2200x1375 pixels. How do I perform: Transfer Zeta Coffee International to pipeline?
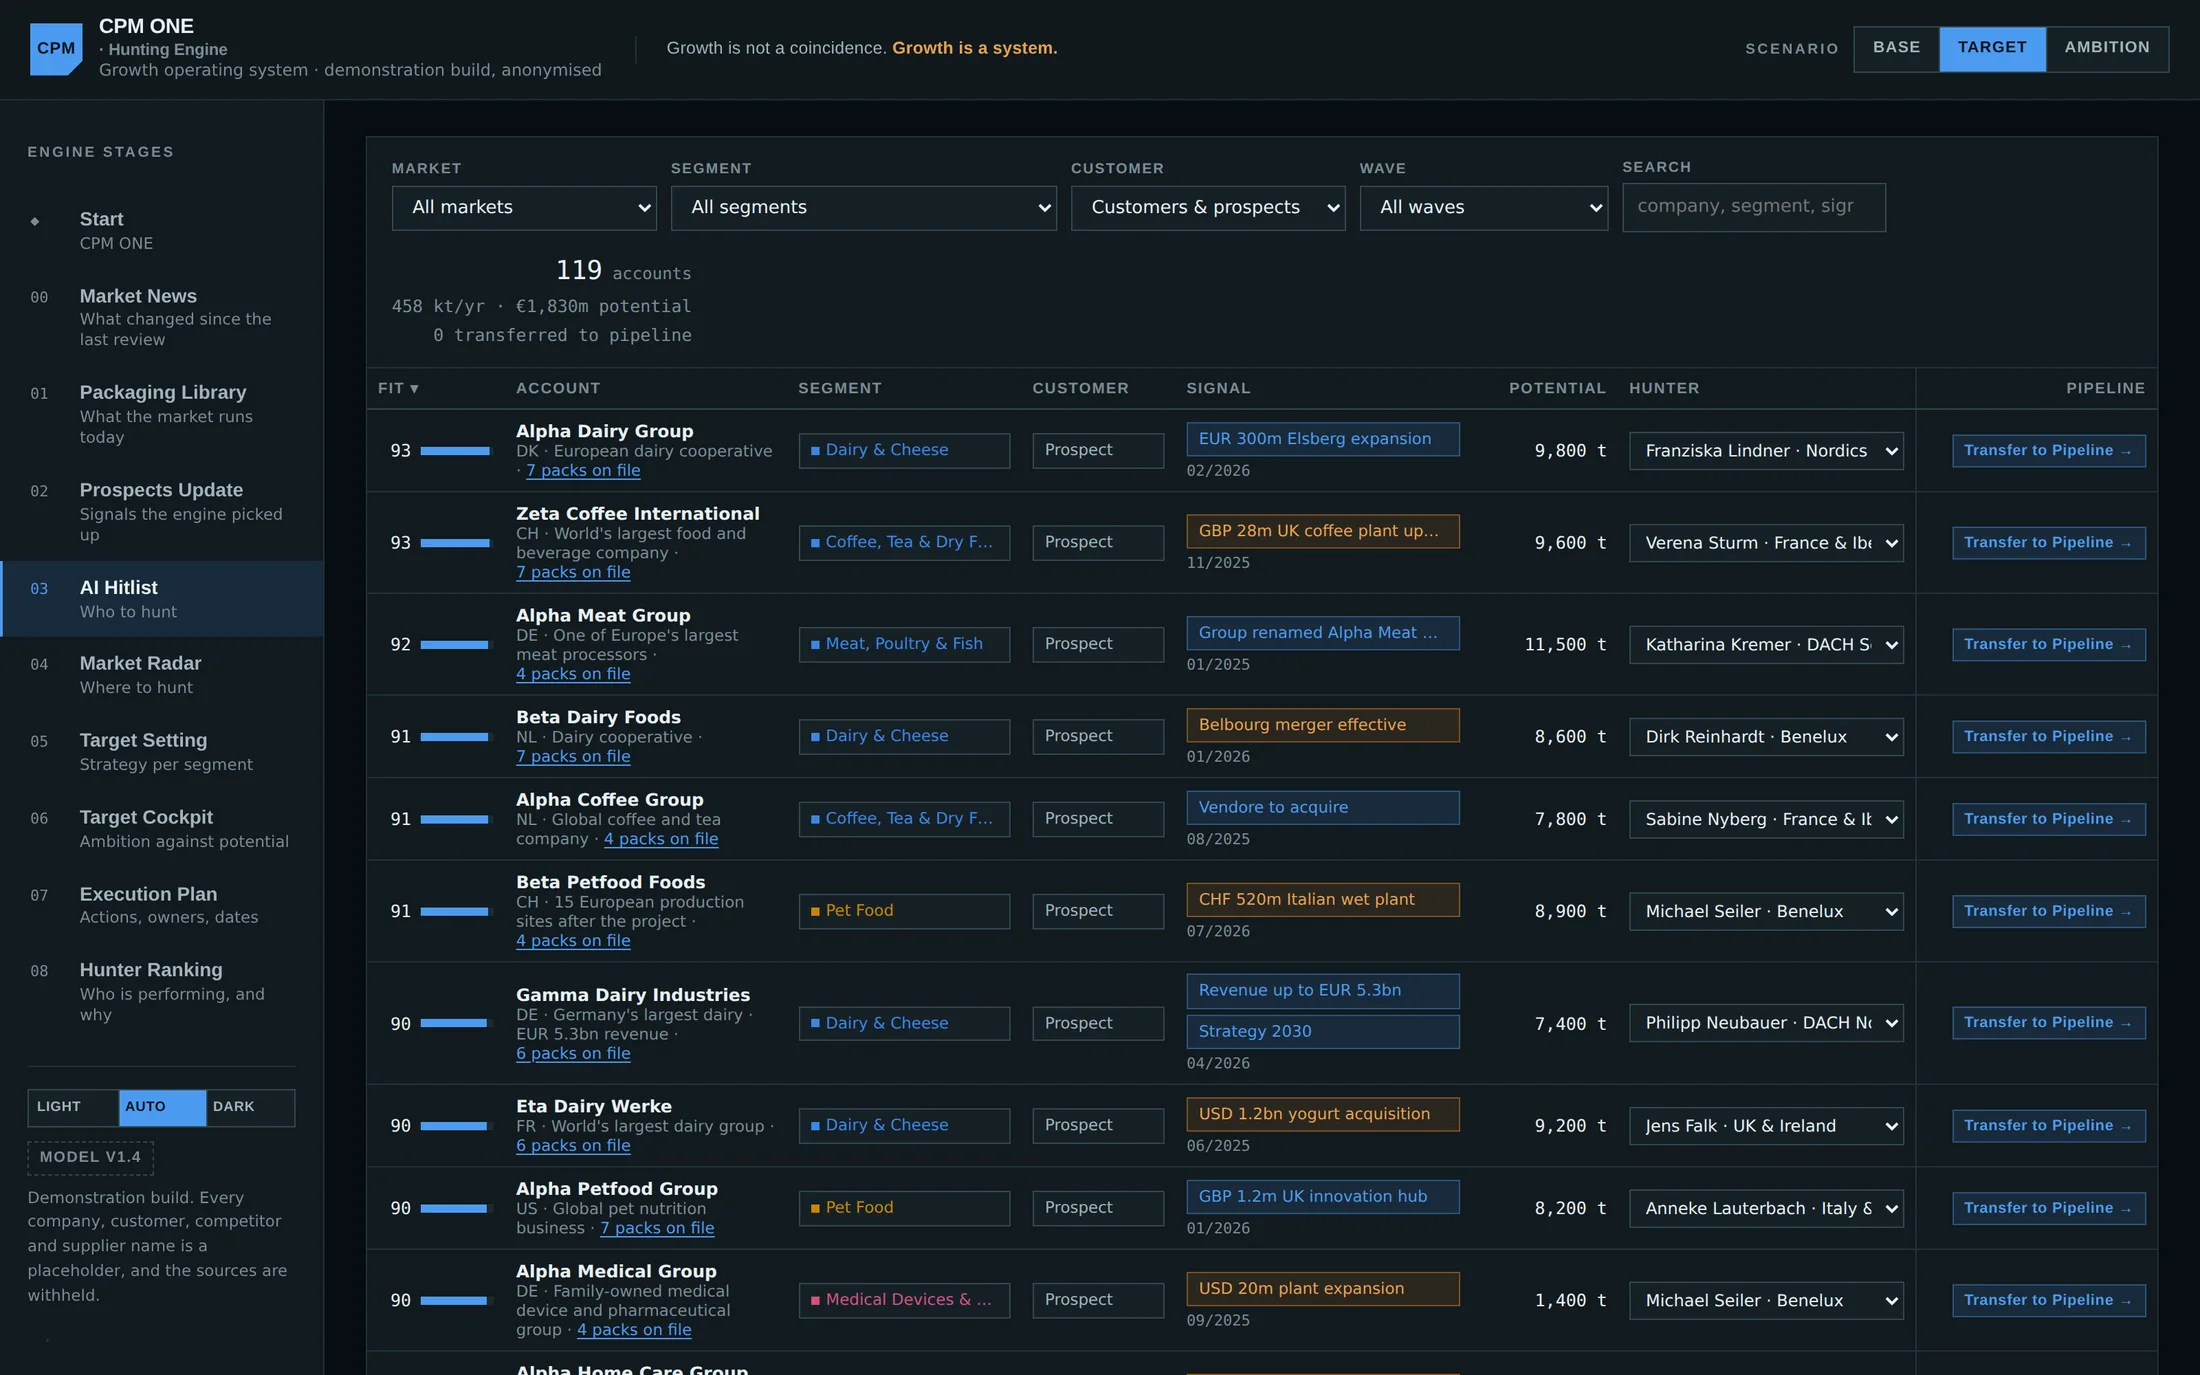(2048, 543)
